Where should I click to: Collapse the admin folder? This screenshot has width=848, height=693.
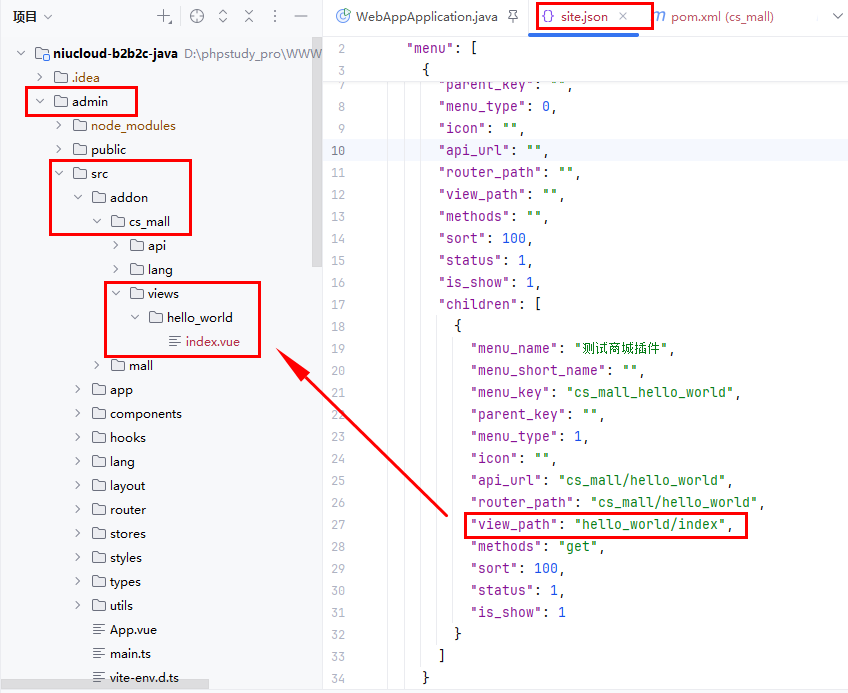click(40, 101)
